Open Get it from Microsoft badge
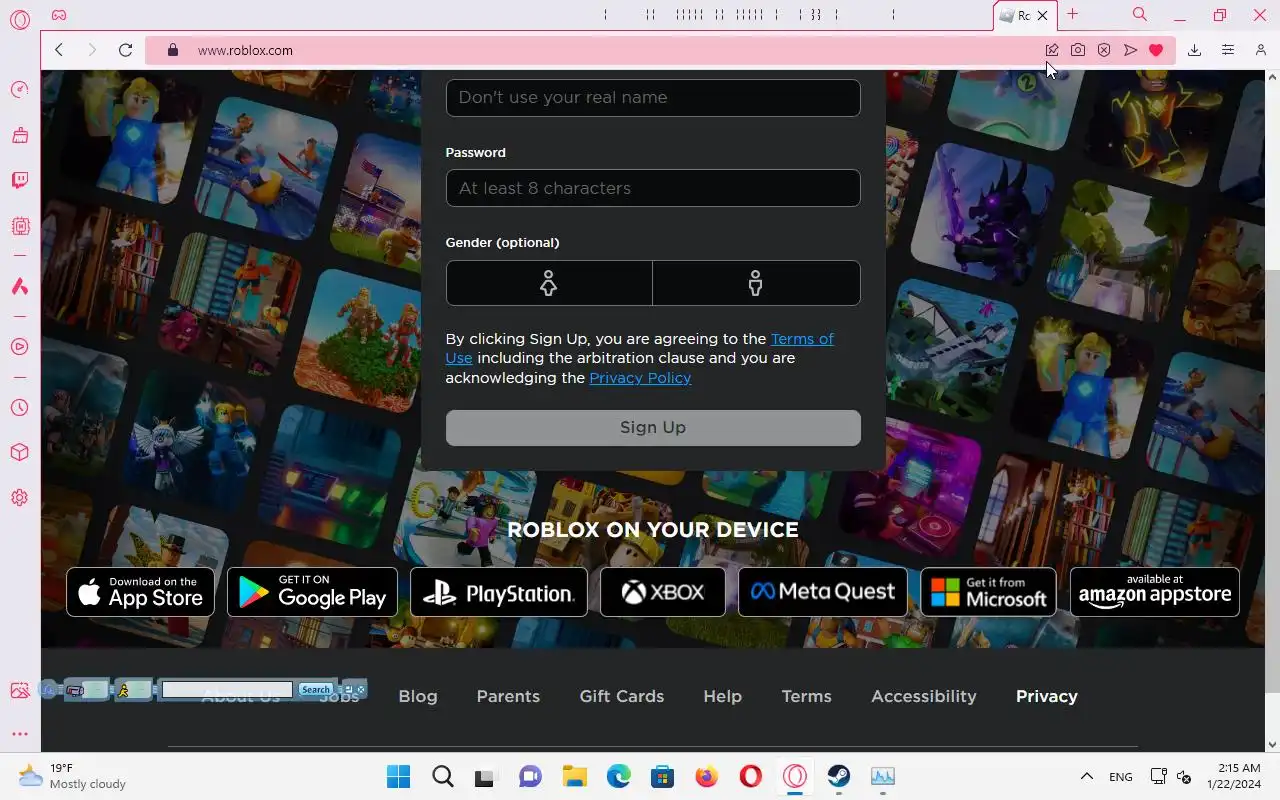Screen dimensions: 1280x800 coord(988,592)
